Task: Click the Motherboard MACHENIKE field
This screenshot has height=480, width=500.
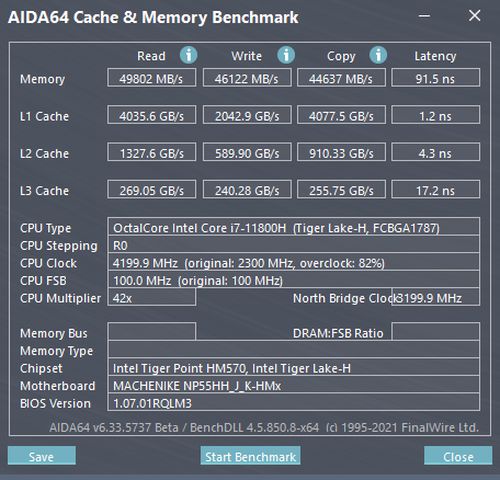Action: point(294,385)
